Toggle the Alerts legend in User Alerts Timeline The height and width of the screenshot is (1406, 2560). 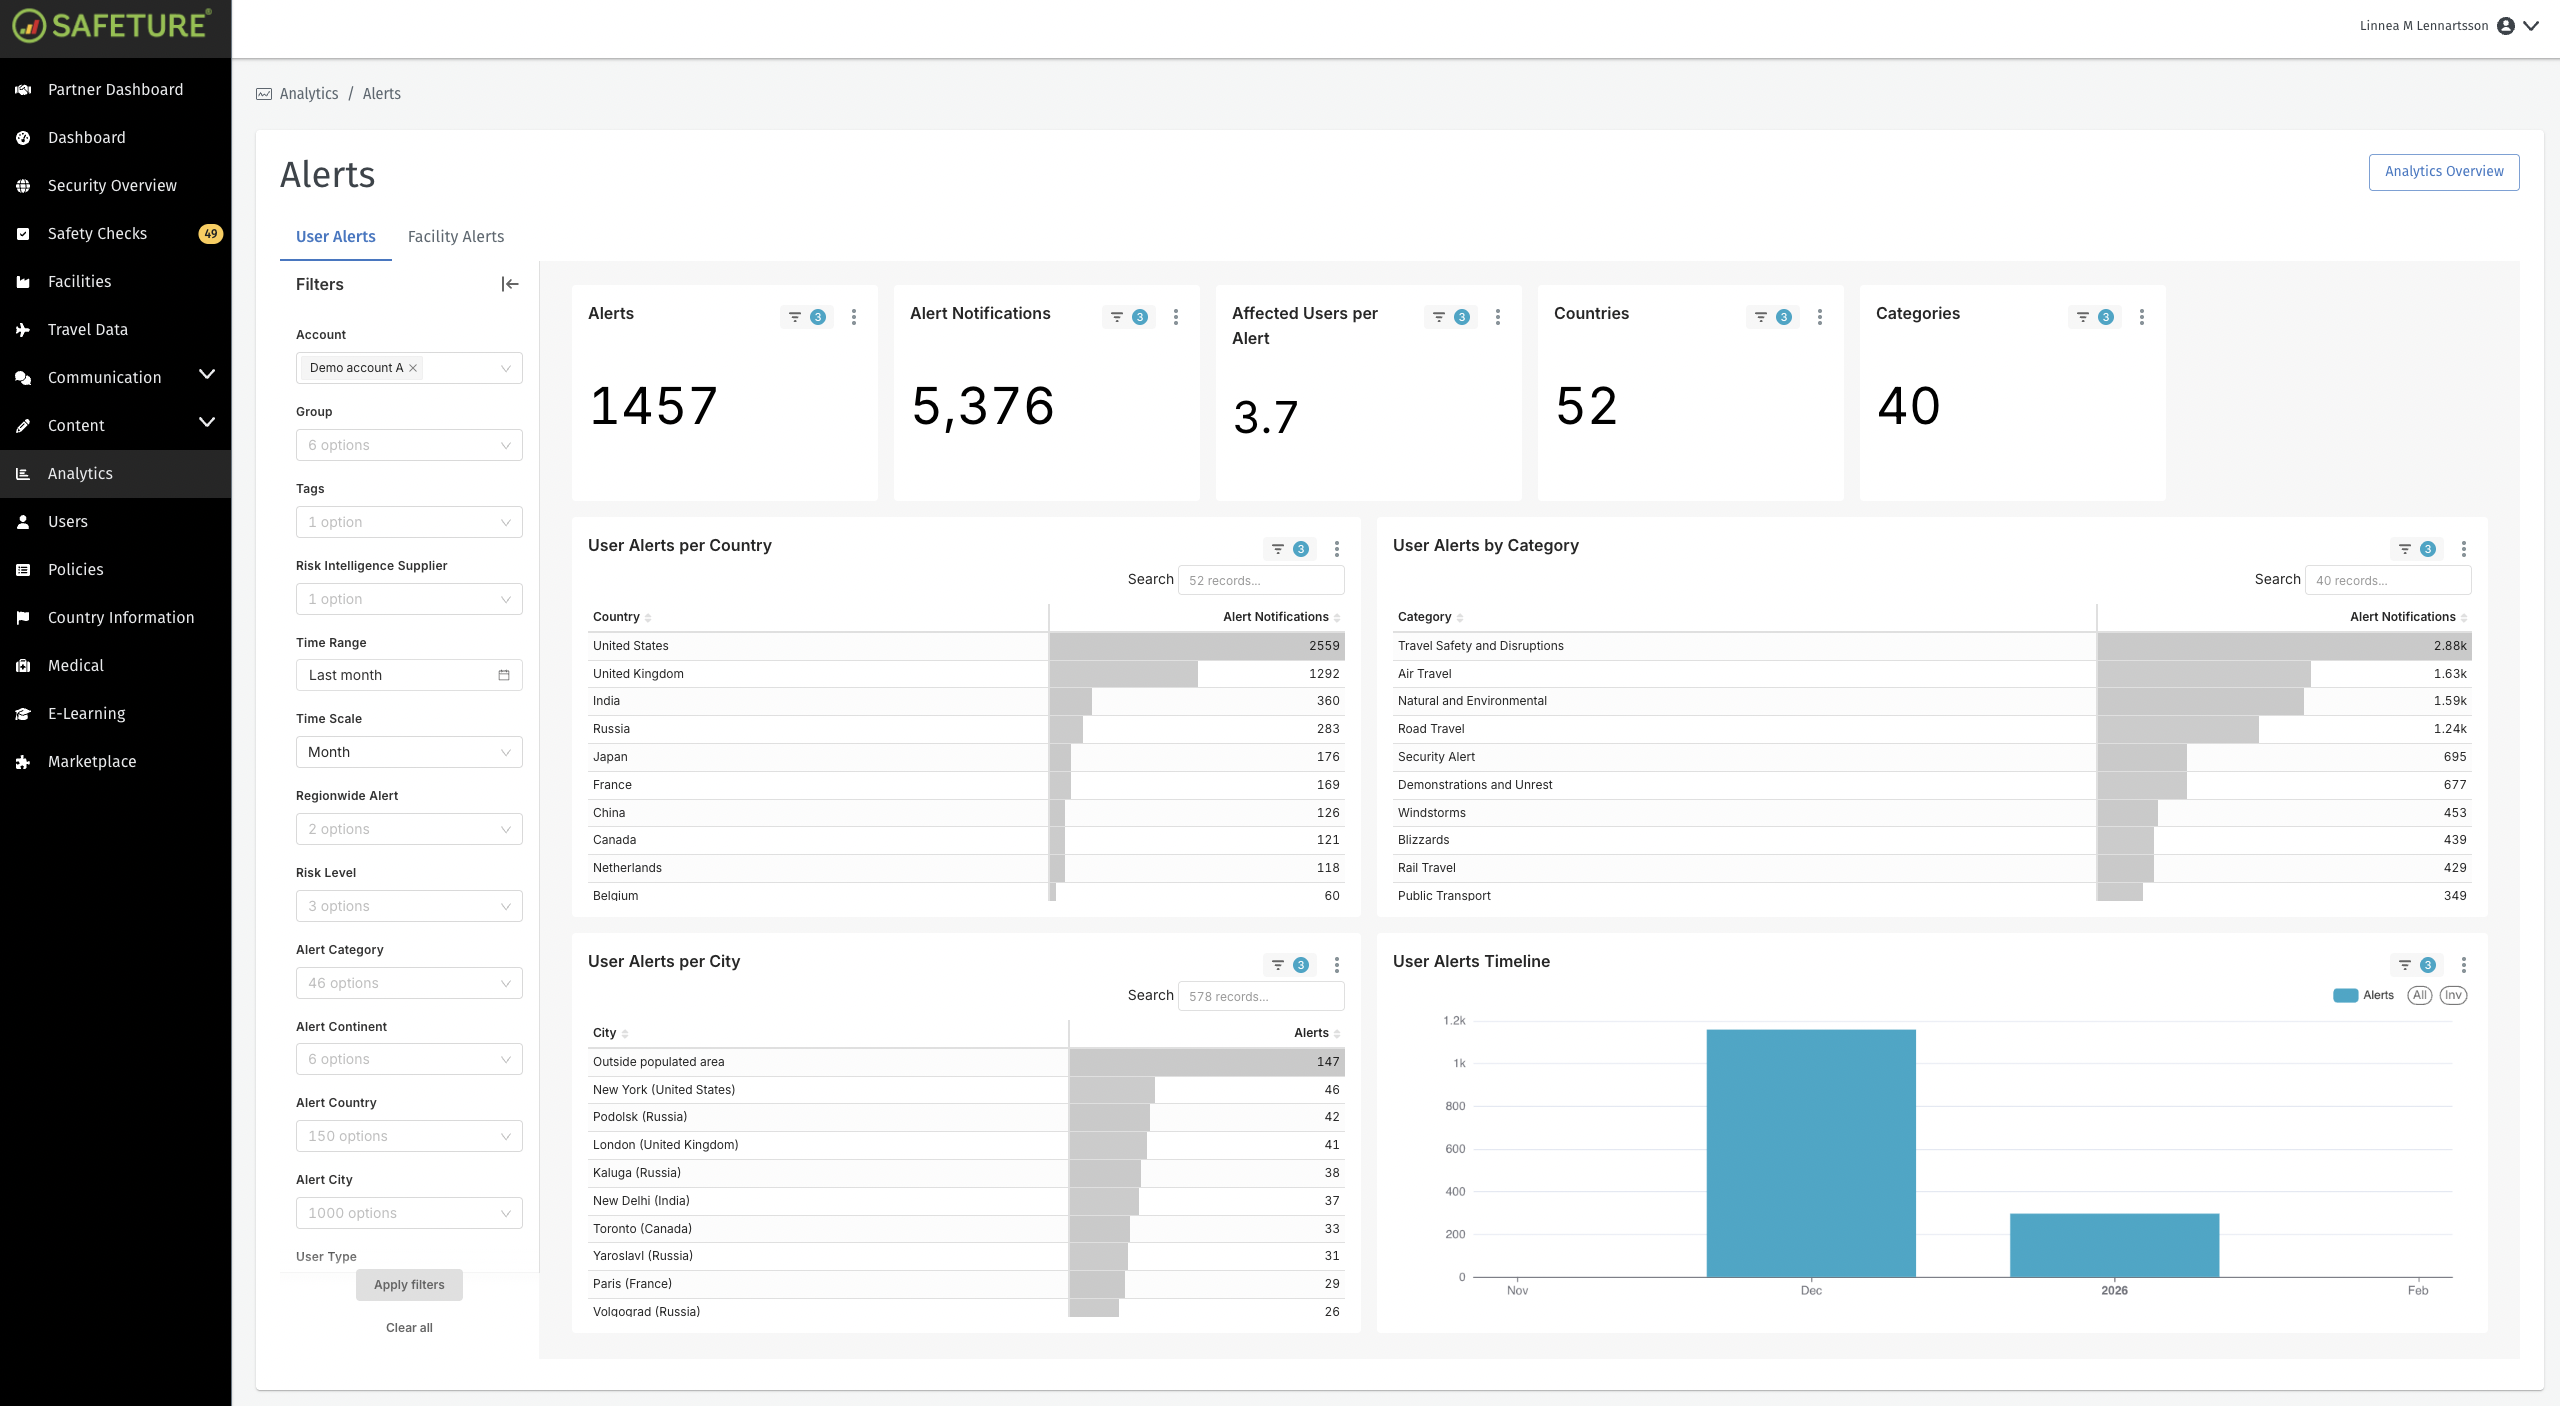click(x=2363, y=995)
